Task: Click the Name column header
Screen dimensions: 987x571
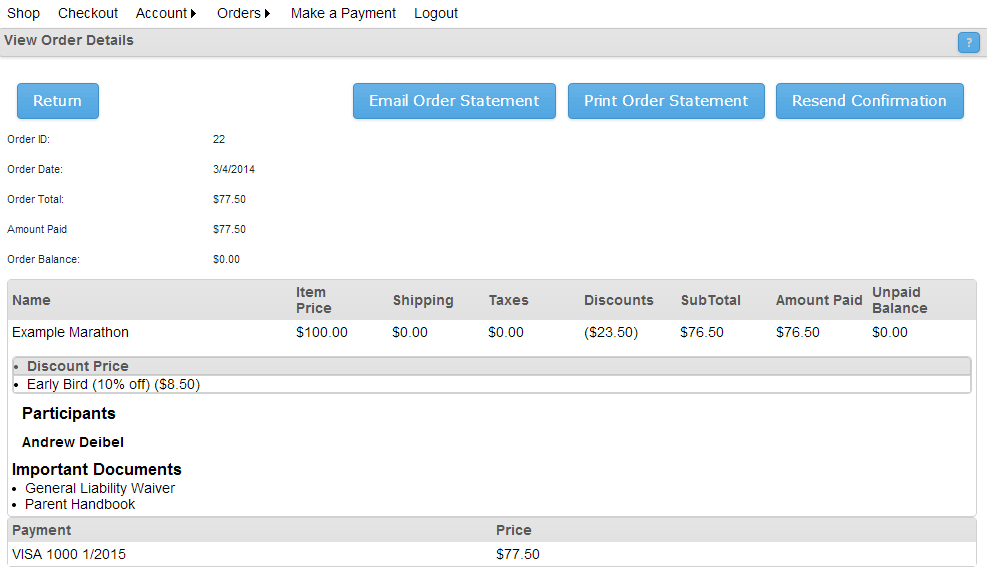Action: pyautogui.click(x=31, y=300)
